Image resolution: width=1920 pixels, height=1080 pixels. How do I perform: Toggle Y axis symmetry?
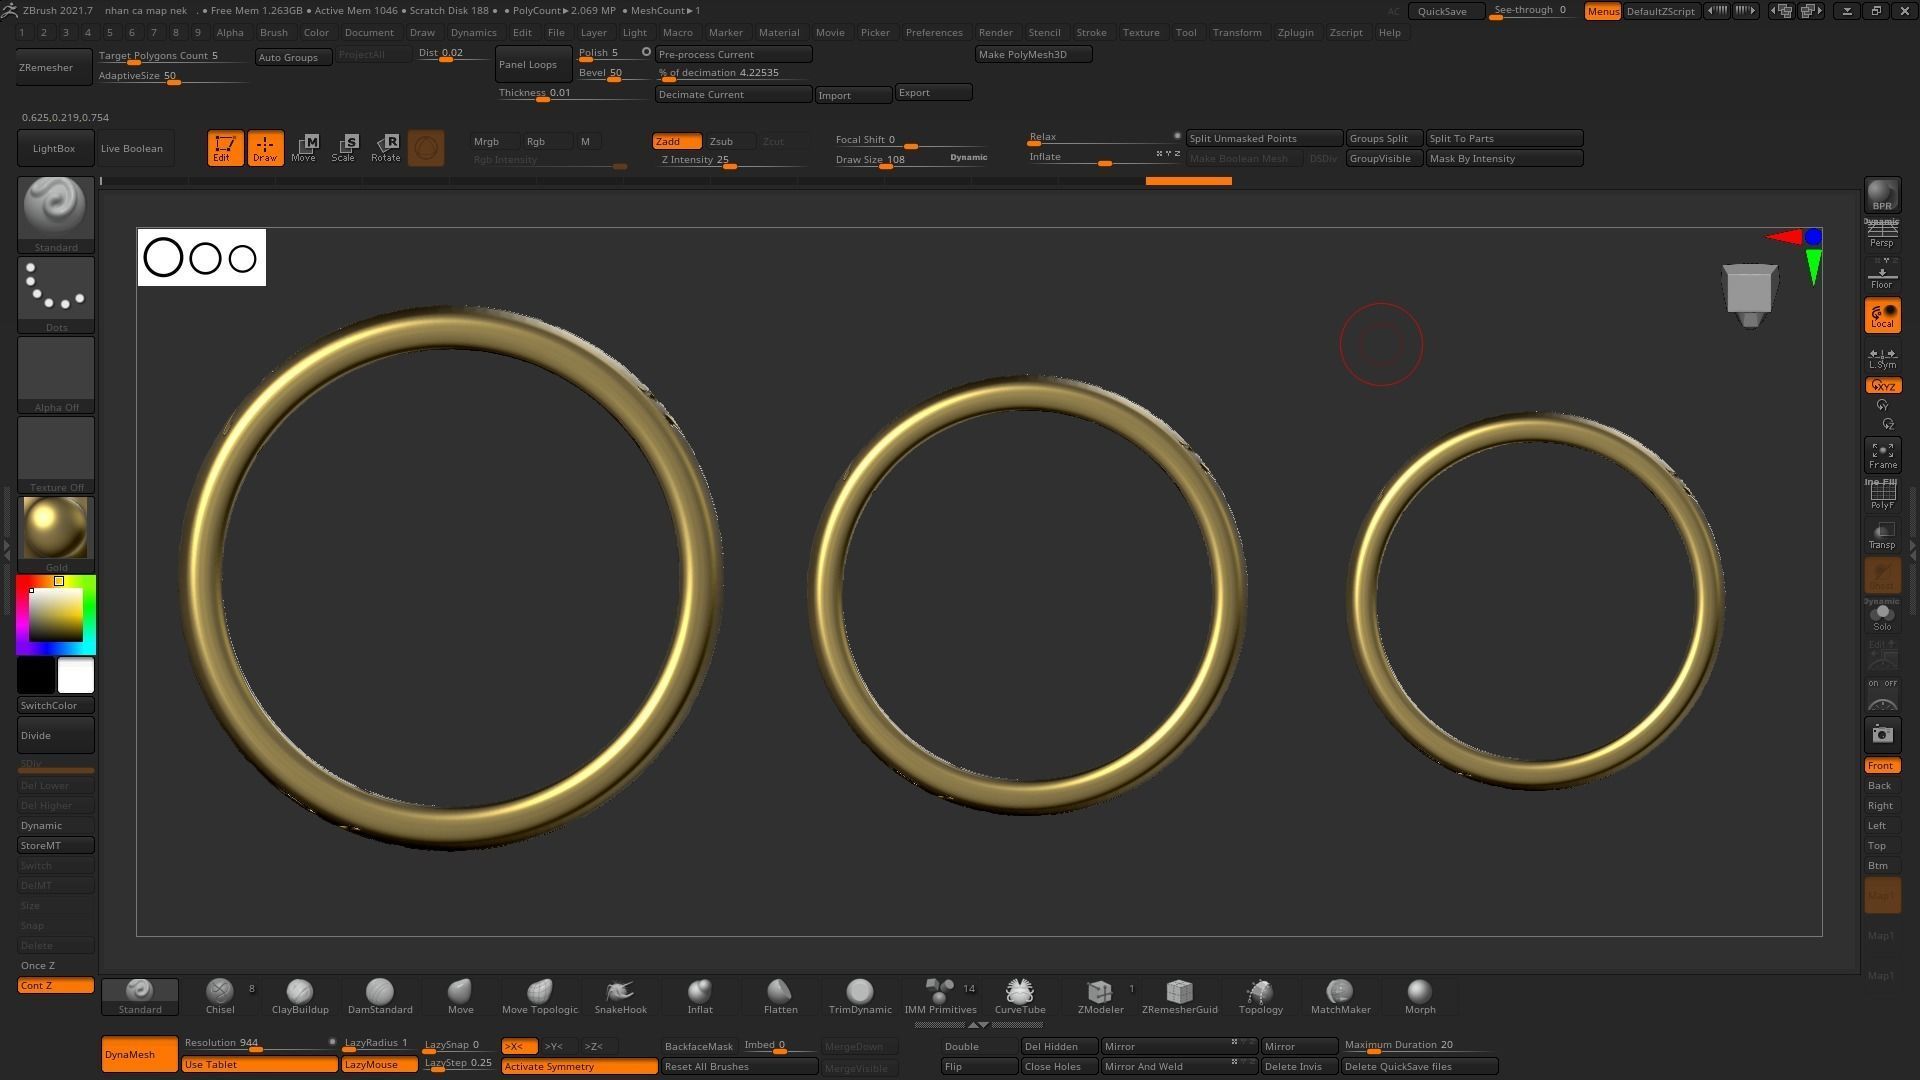coord(559,1046)
